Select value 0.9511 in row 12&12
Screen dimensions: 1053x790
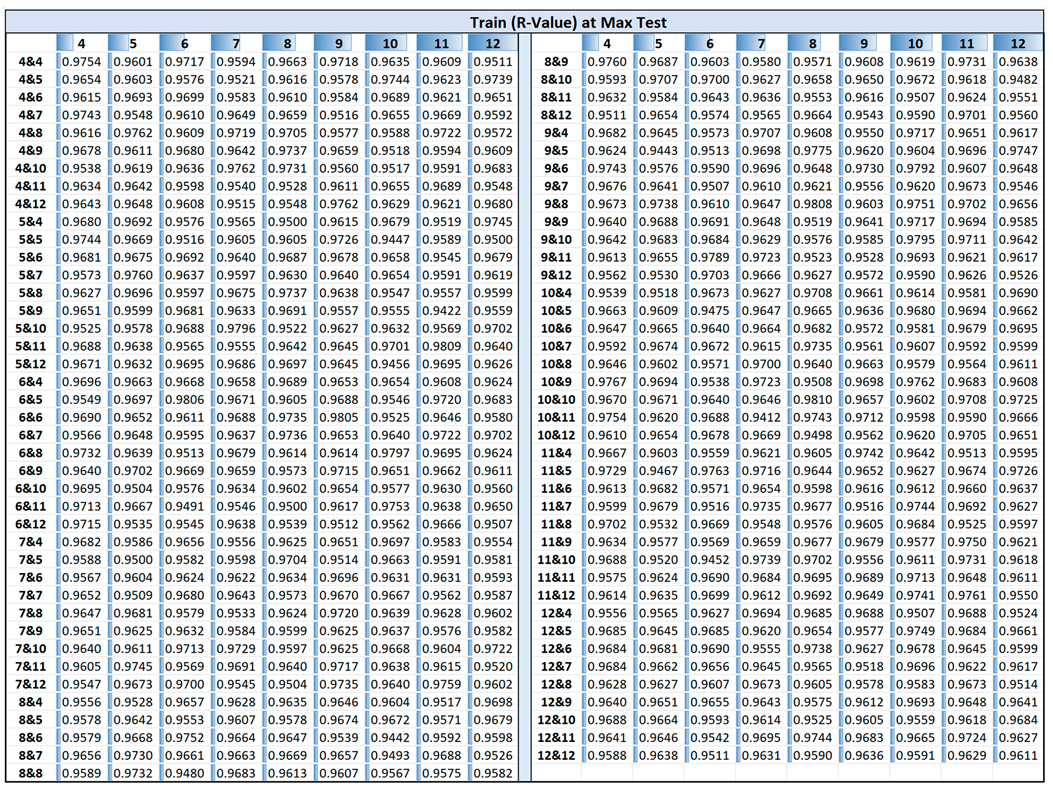(x=710, y=756)
